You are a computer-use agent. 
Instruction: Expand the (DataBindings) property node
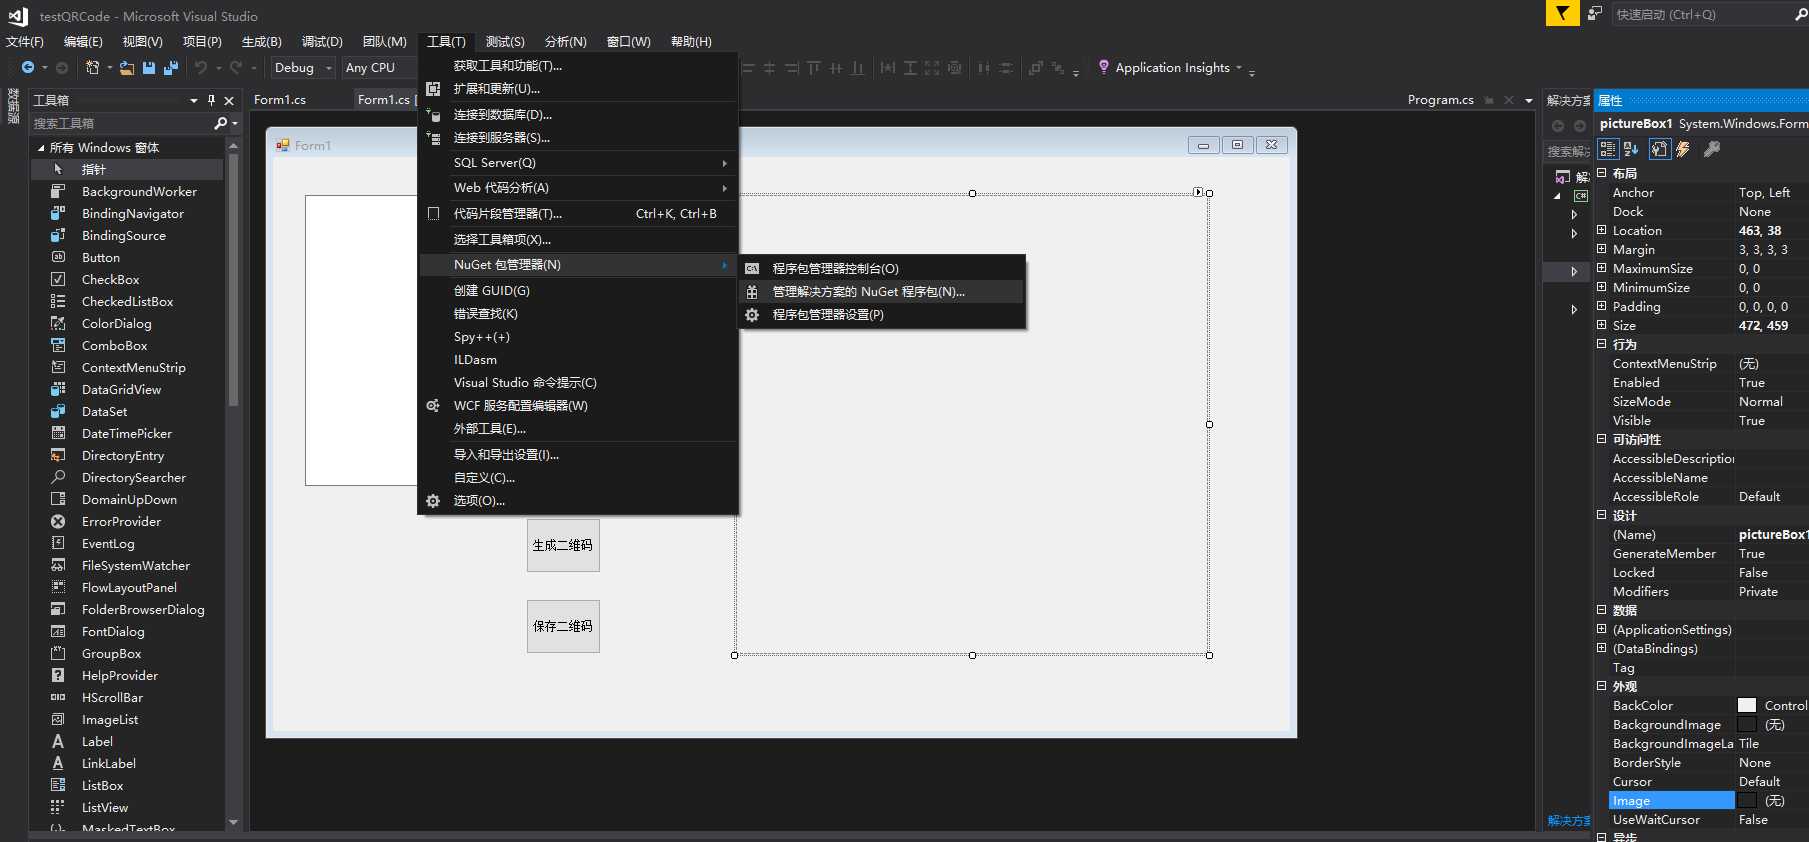tap(1601, 648)
